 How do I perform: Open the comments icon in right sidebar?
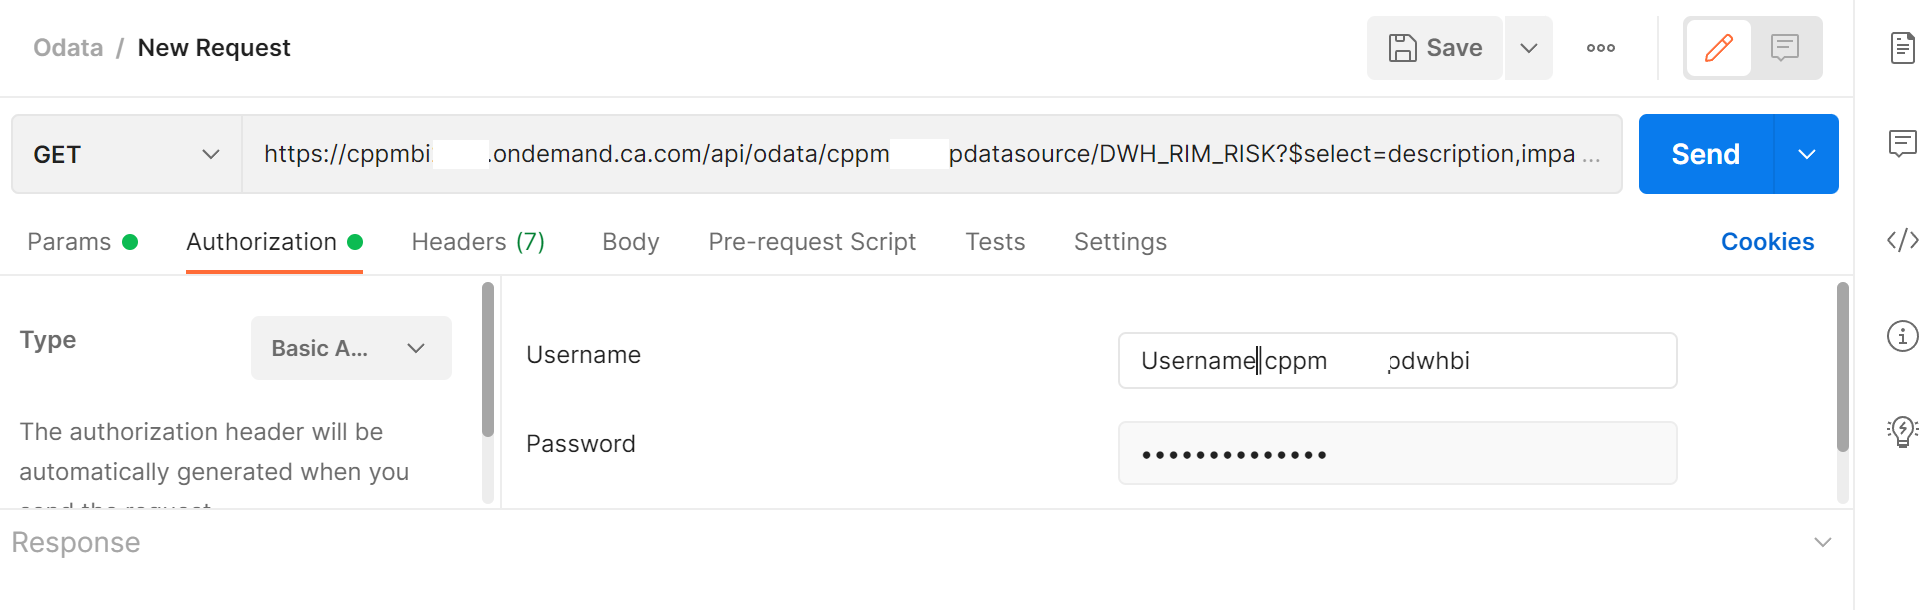[1902, 144]
